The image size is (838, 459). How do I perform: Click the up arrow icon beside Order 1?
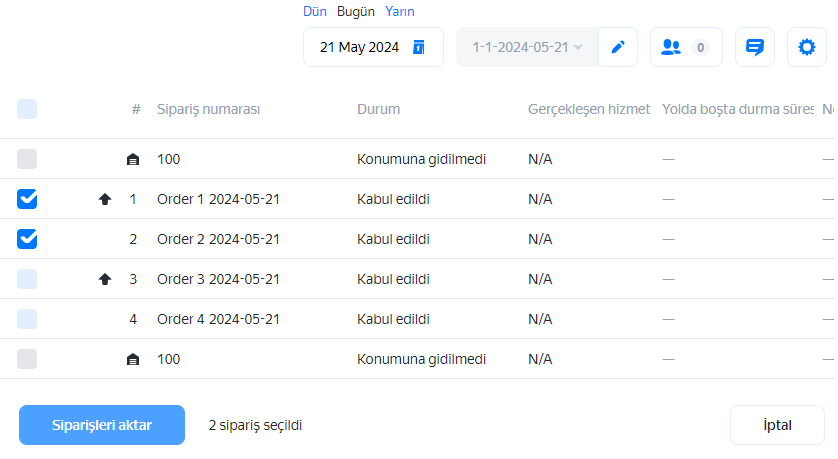coord(105,199)
